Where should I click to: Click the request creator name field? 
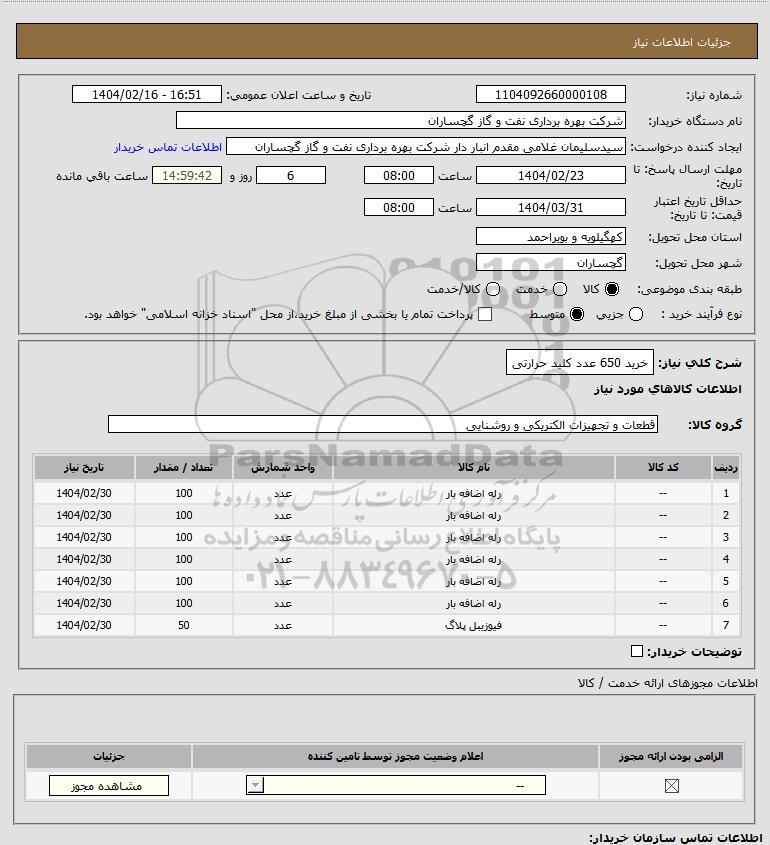(x=426, y=147)
